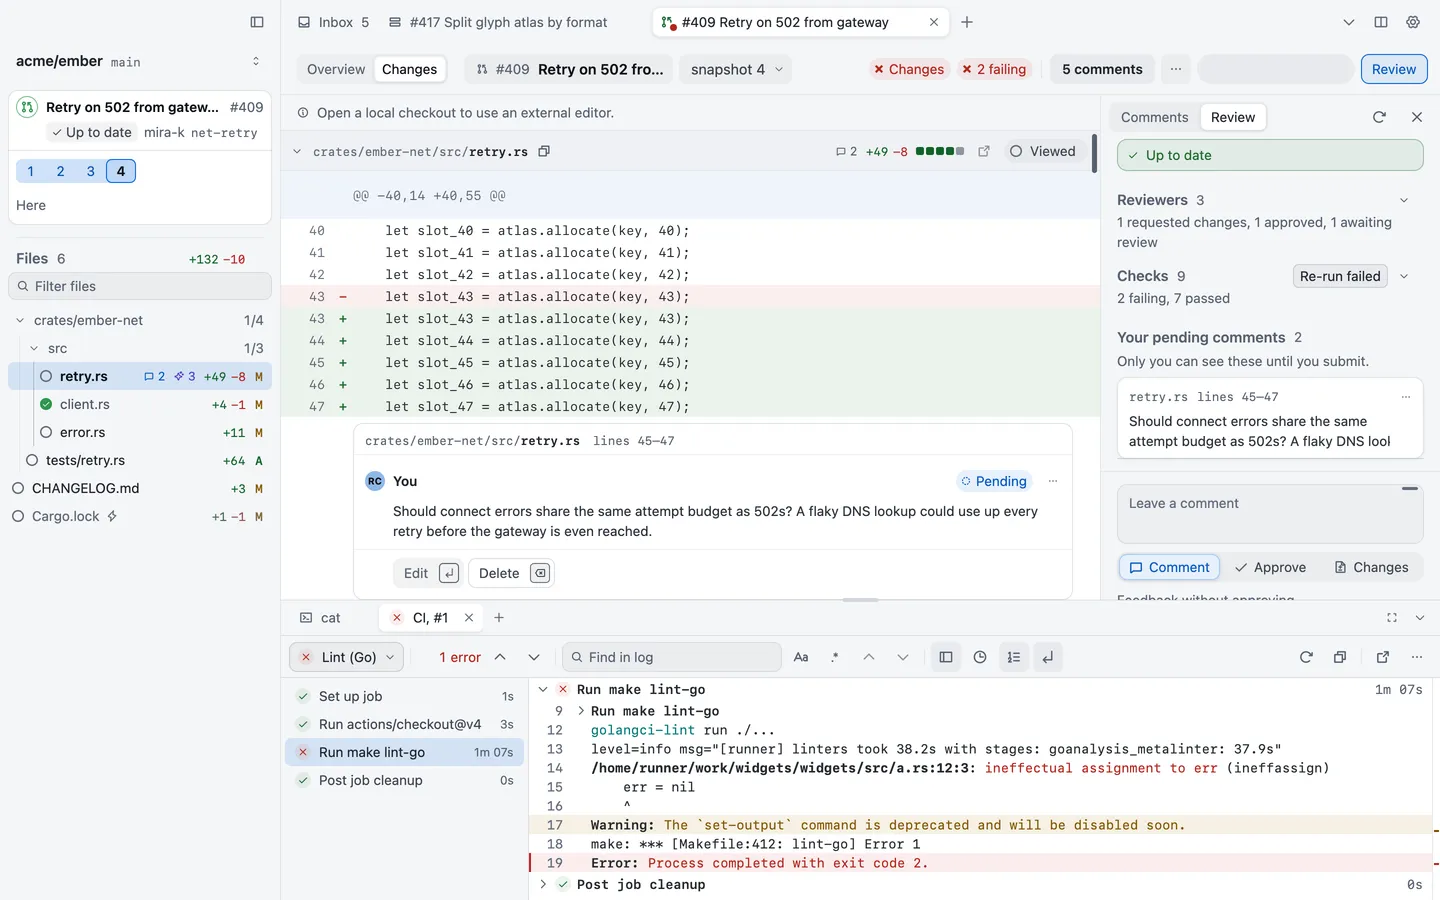This screenshot has width=1440, height=900.
Task: Toggle timestamps clock icon in log
Action: coord(980,657)
